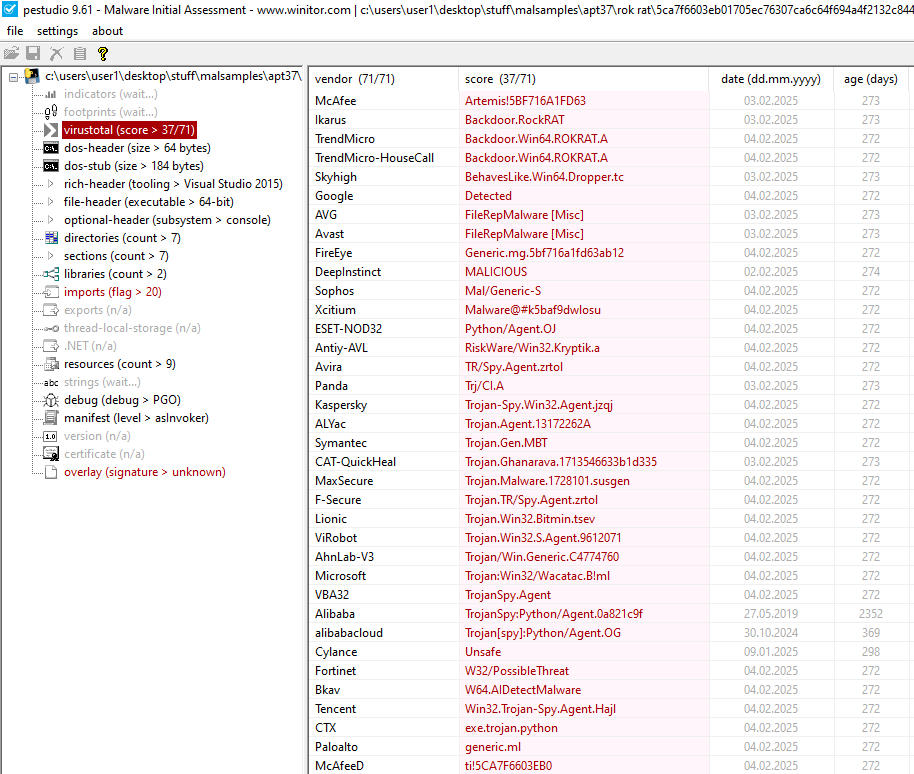Click the overlay page icon
This screenshot has height=774, width=914.
coord(51,472)
